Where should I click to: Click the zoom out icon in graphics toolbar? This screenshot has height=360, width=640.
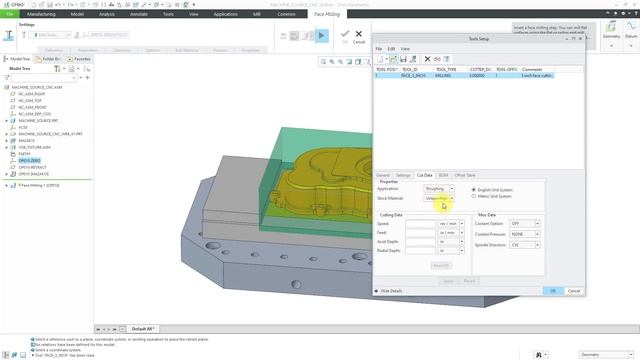click(340, 62)
